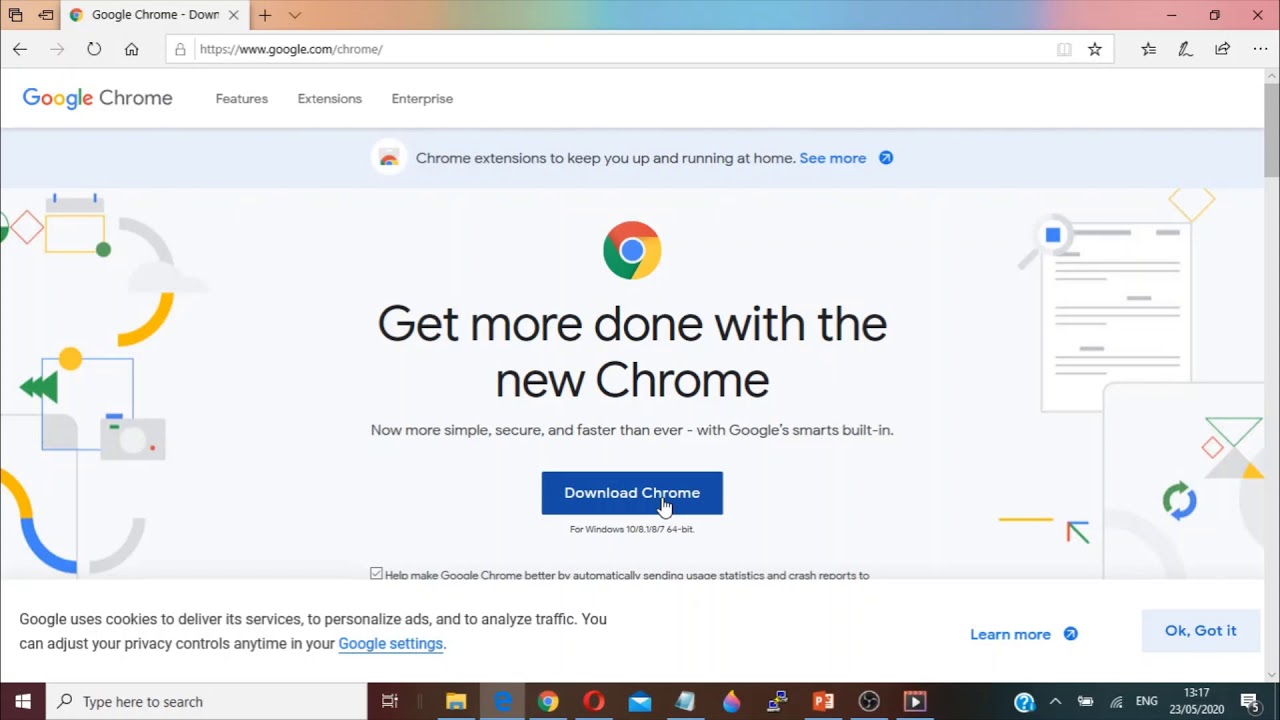
Task: Open PowerPoint from the taskbar
Action: (x=824, y=702)
